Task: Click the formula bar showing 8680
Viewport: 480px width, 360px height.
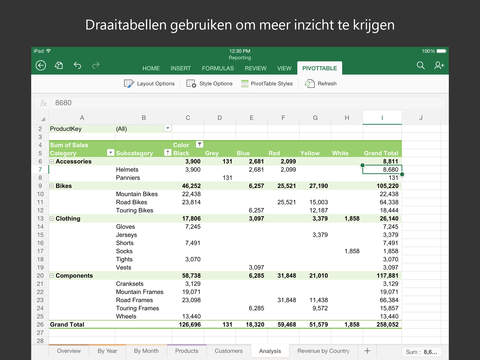Action: click(x=245, y=103)
